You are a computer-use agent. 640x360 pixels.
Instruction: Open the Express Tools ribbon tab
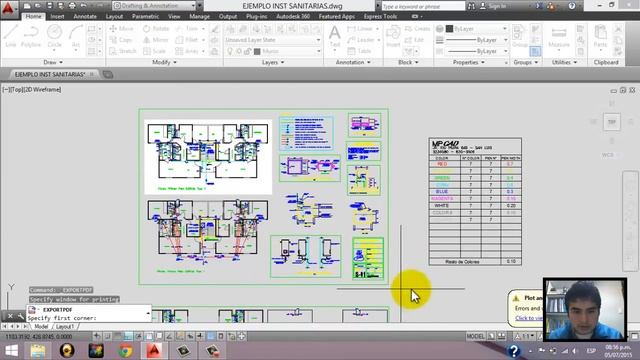tap(380, 16)
